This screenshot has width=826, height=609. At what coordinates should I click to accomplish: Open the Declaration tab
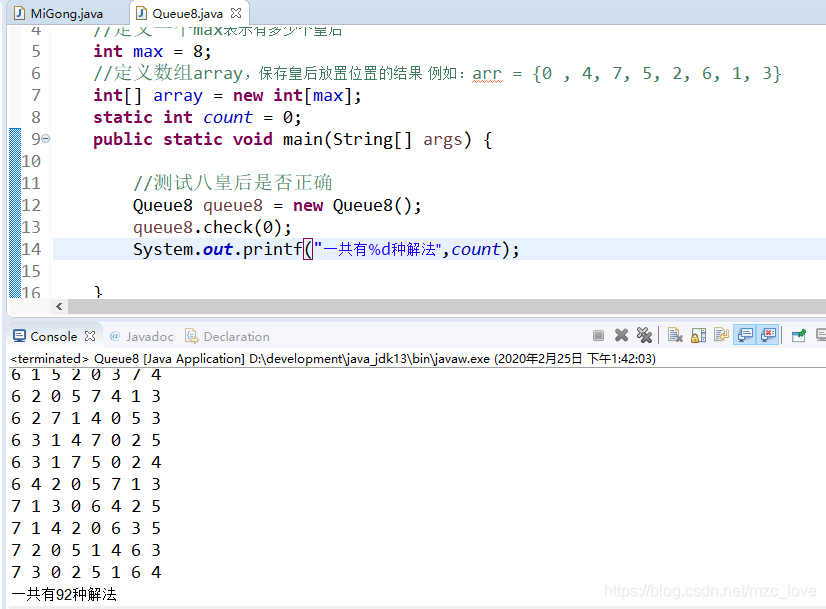coord(237,337)
